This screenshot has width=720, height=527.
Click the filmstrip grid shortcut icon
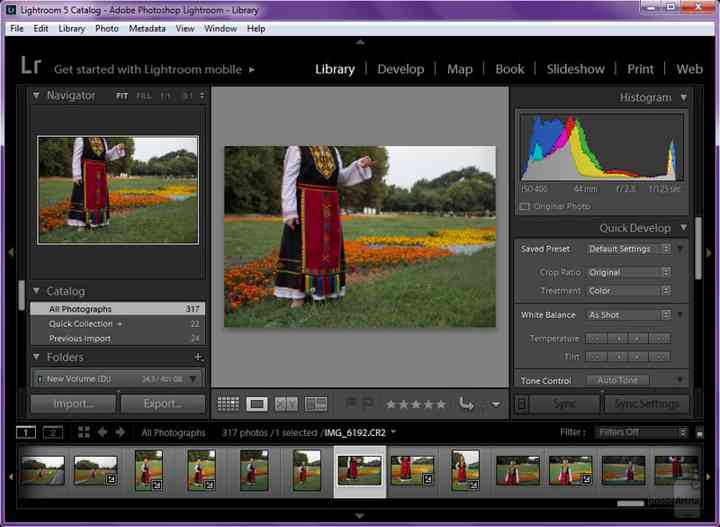tap(82, 432)
